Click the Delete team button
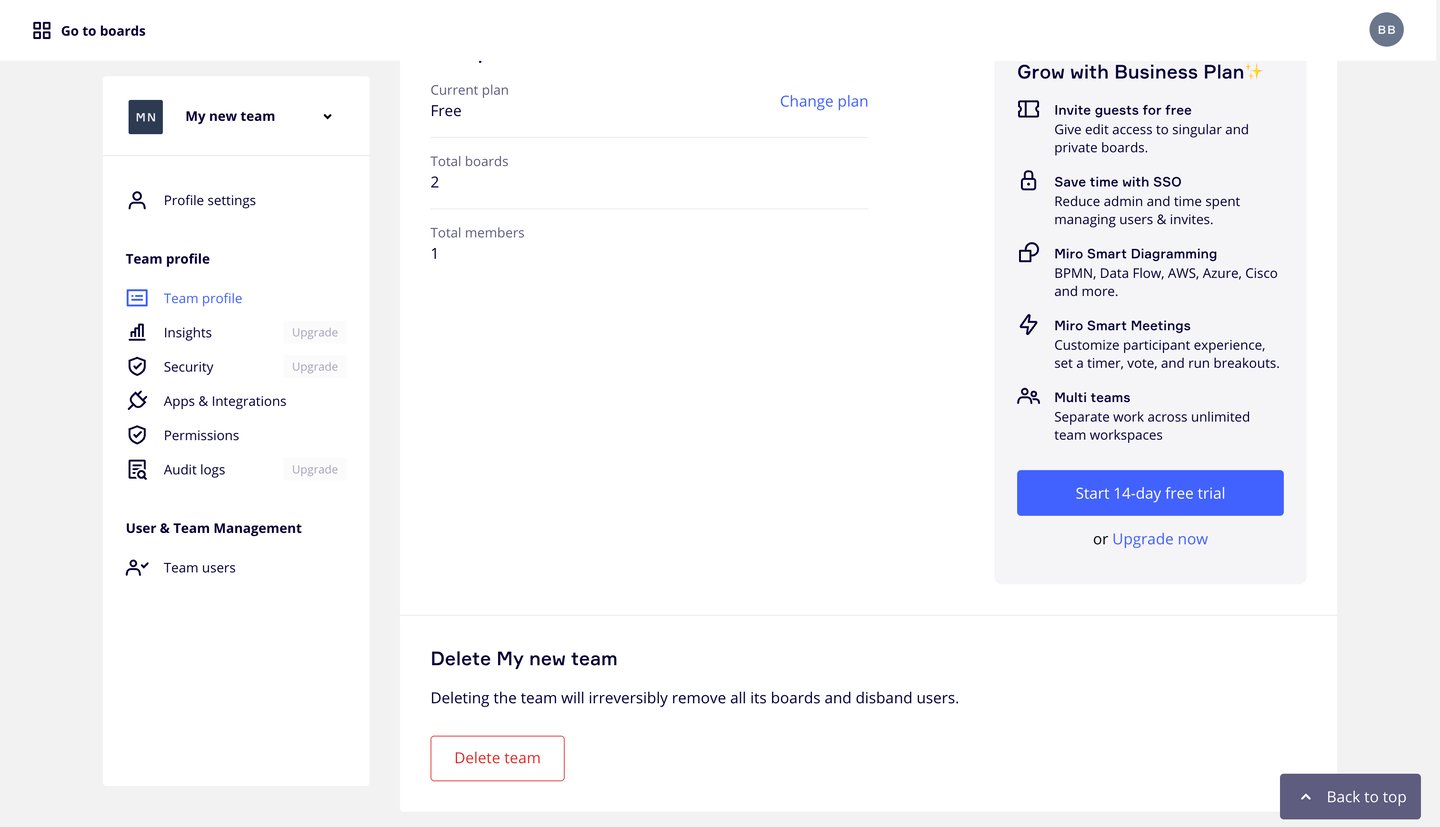The height and width of the screenshot is (827, 1440). [x=497, y=758]
